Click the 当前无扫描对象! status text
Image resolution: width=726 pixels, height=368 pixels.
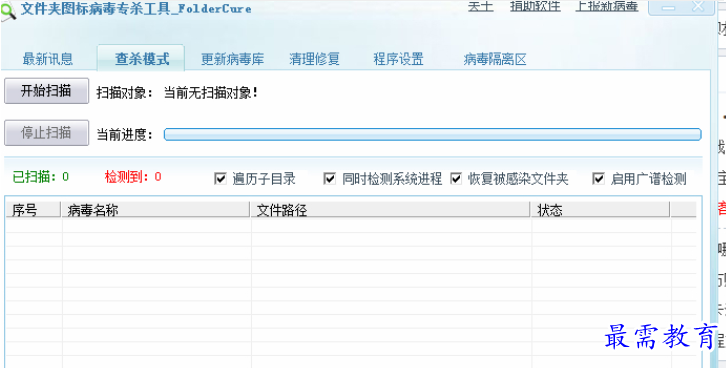coord(211,93)
